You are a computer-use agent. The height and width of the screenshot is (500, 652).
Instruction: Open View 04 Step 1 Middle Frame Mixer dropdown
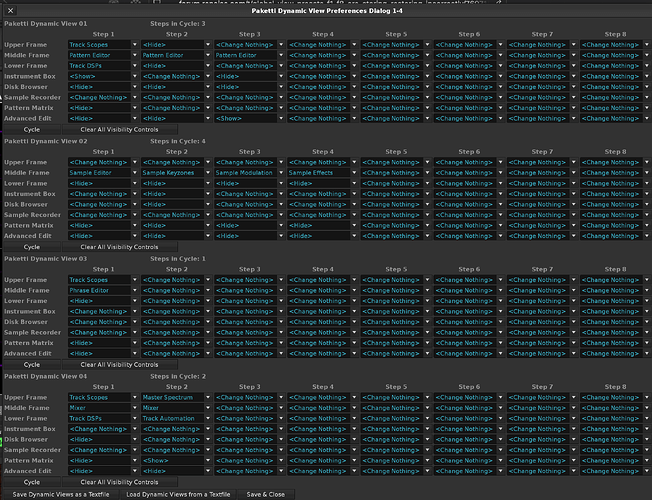point(103,408)
